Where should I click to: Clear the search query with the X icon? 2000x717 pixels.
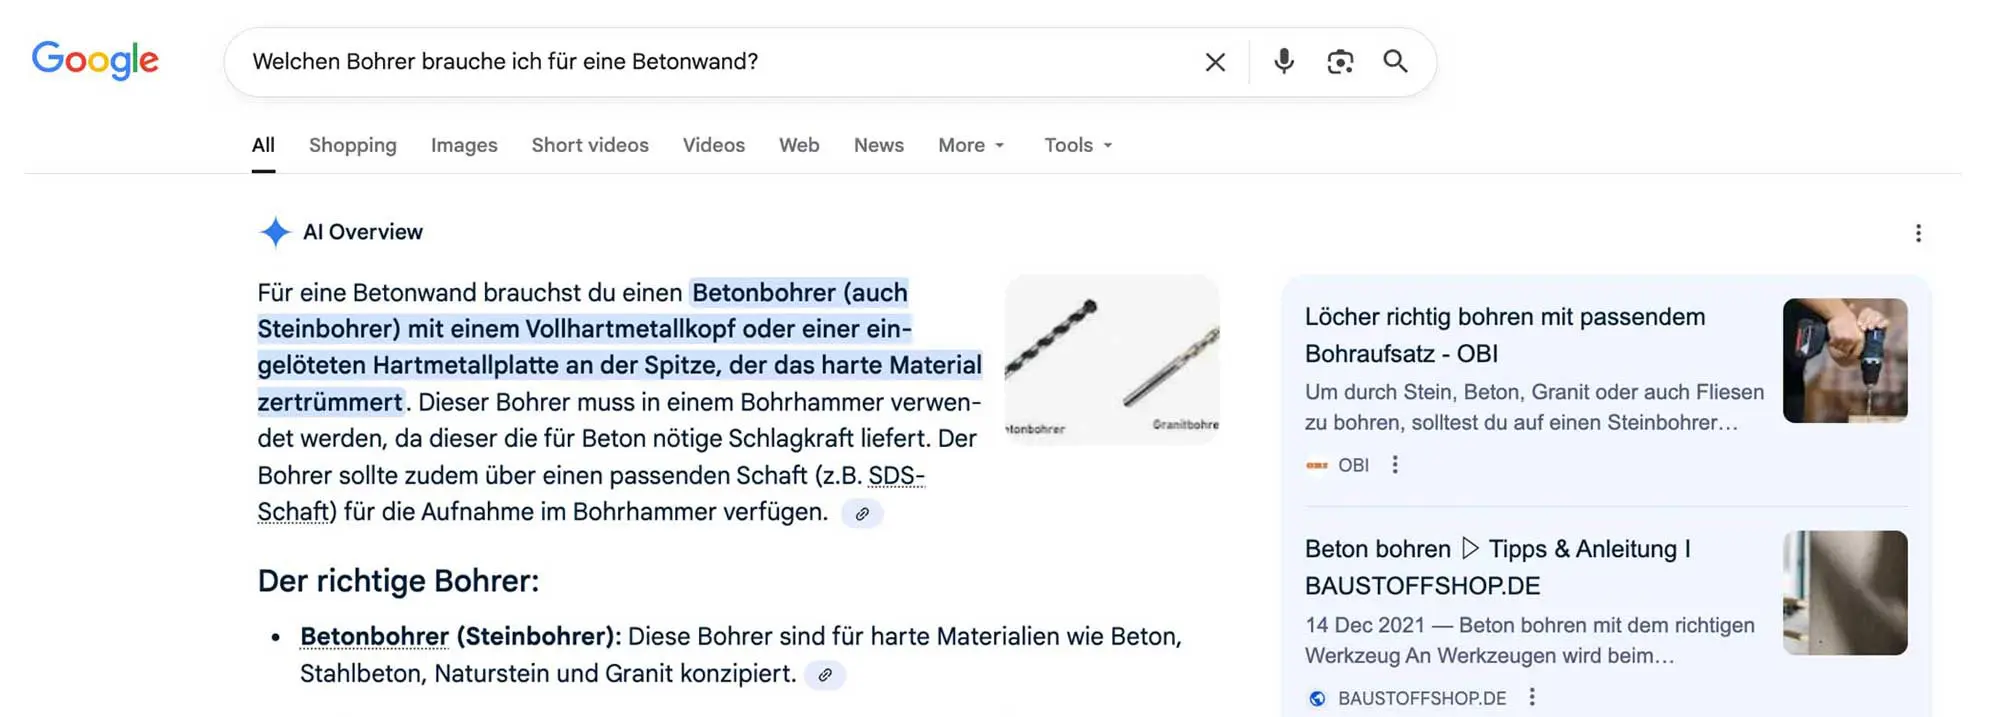click(1214, 61)
